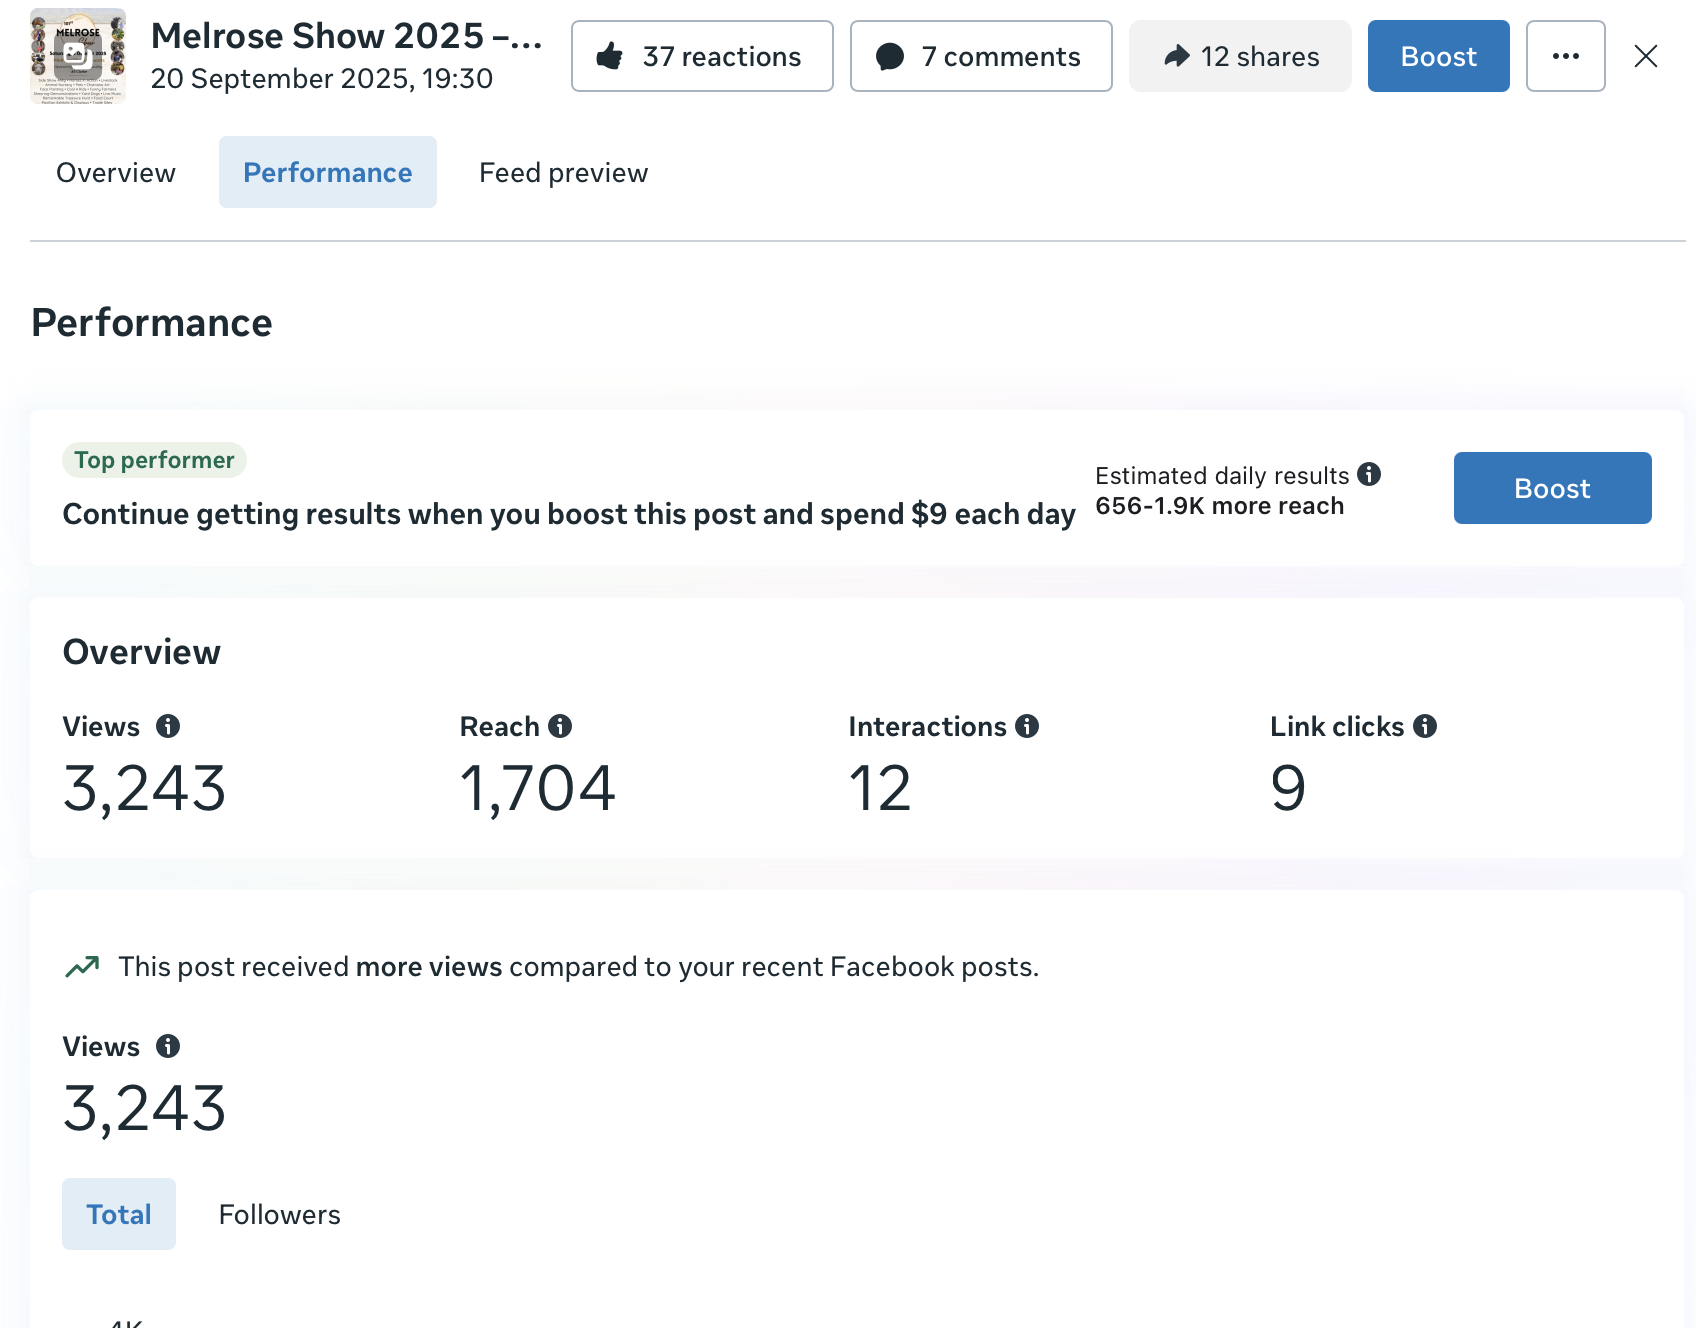Open the Melrose Show post thumbnail
Viewport: 1696px width, 1328px height.
(78, 56)
